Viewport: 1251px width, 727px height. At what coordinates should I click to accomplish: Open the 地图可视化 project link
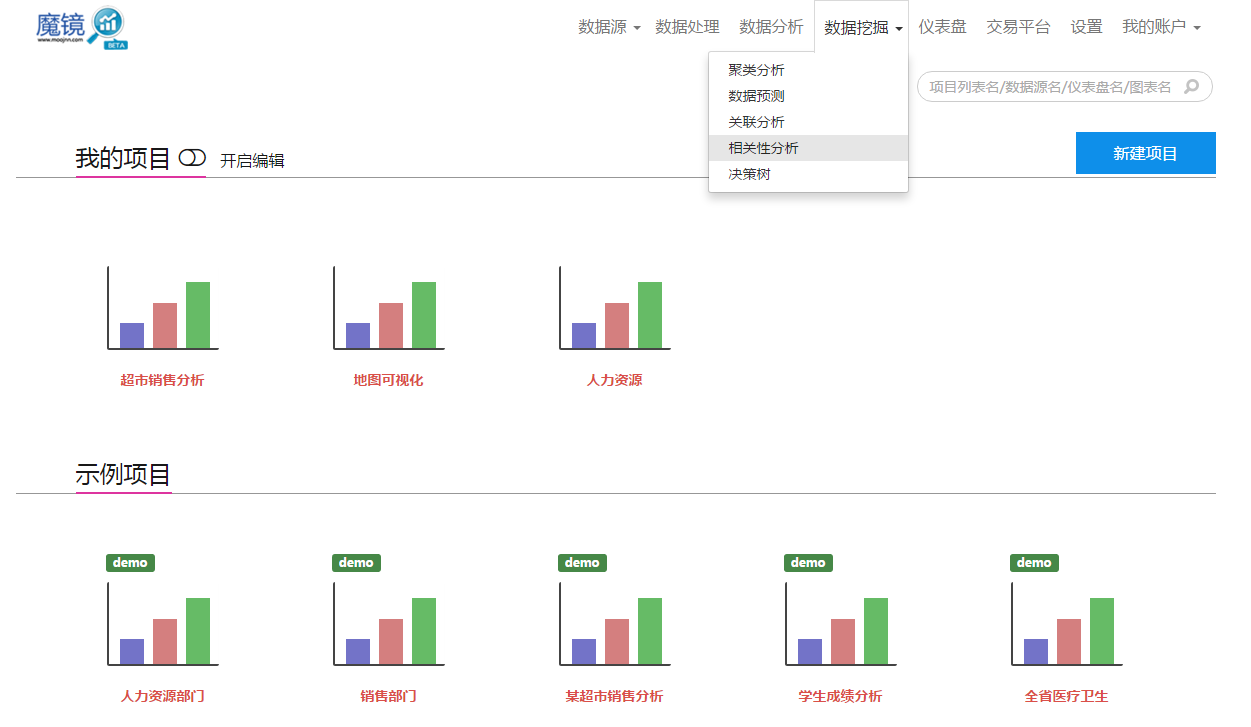click(x=387, y=381)
